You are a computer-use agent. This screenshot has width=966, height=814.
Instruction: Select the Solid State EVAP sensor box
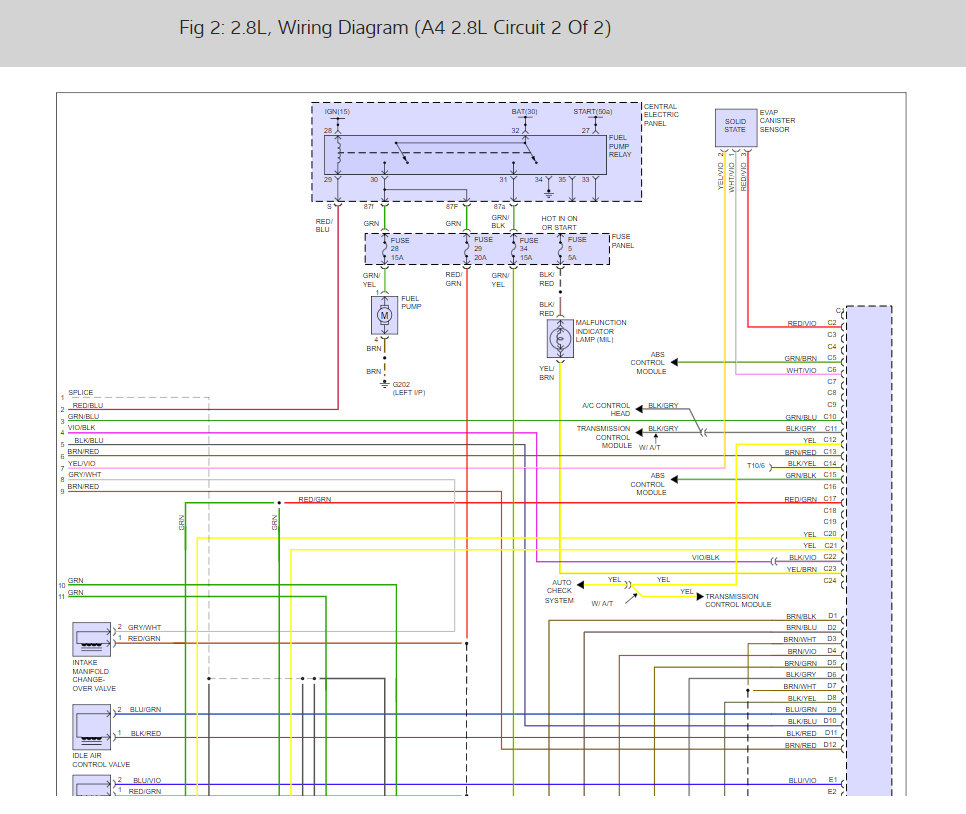click(735, 124)
